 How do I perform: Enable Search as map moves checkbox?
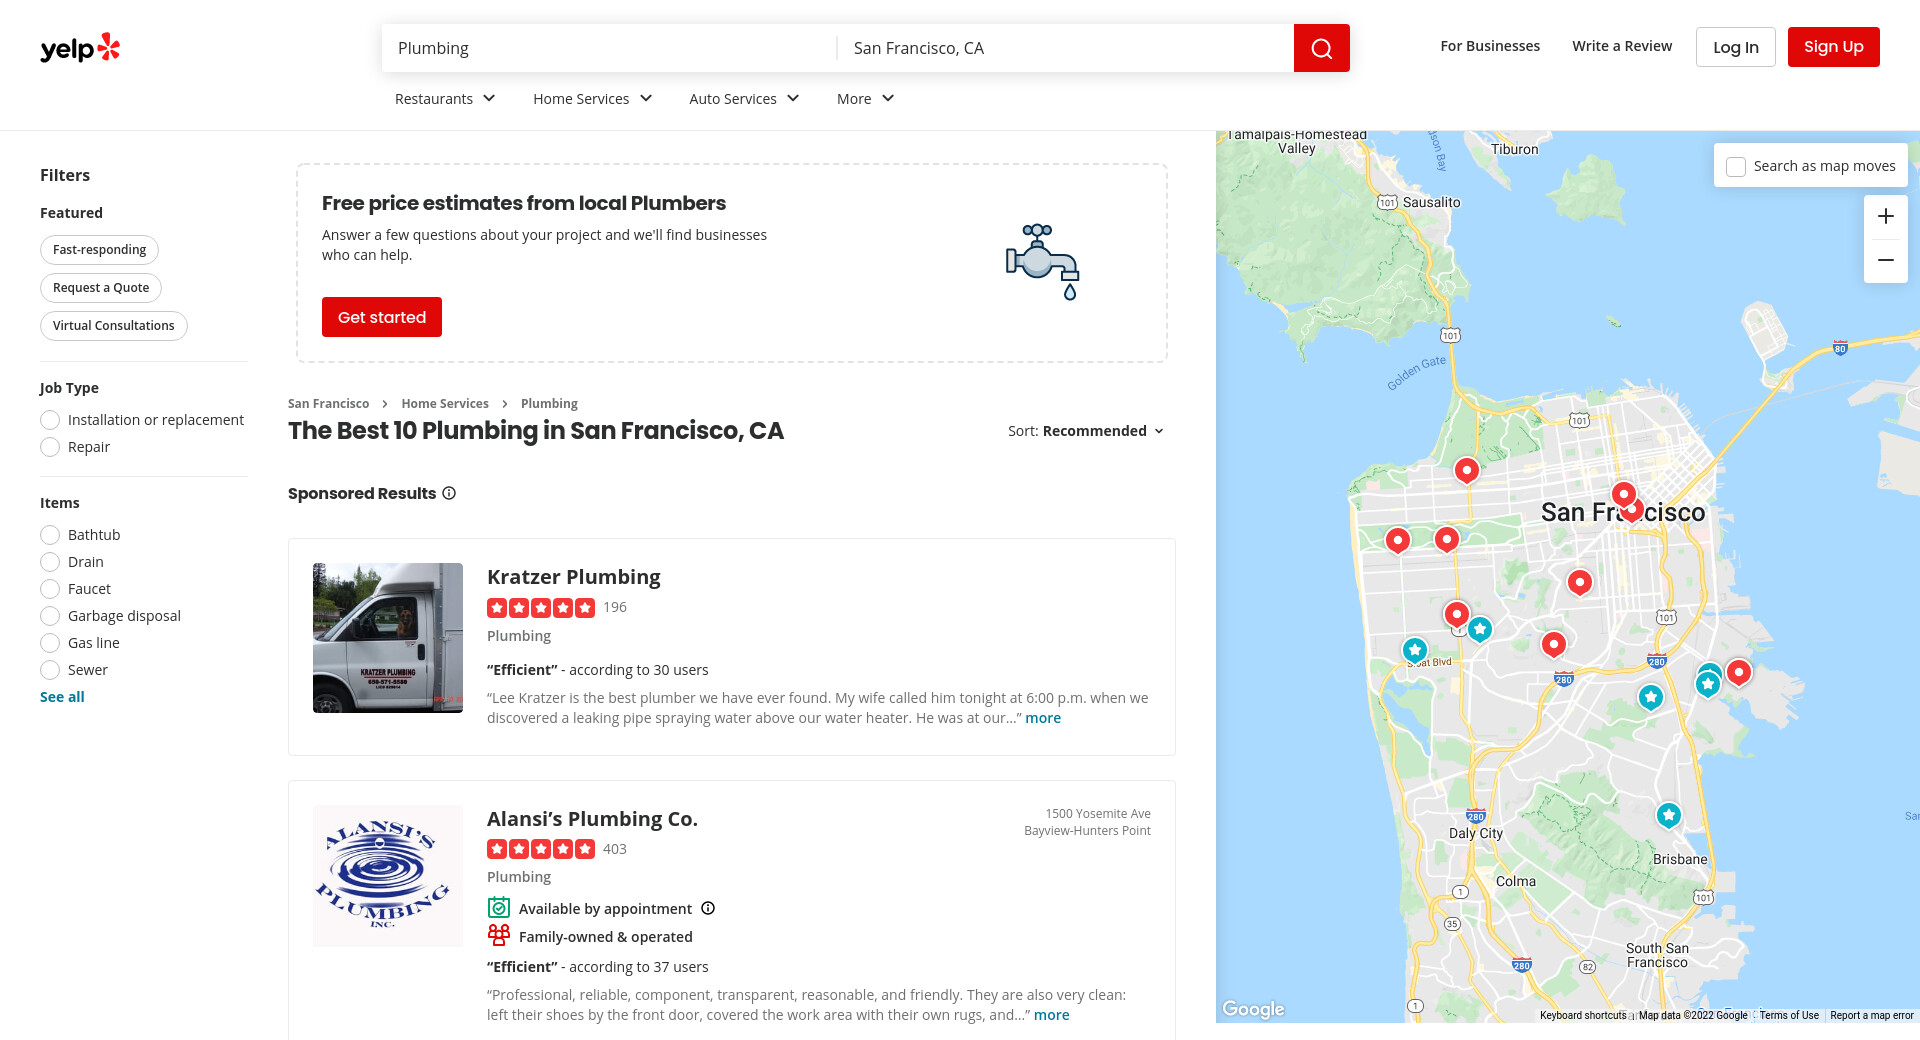pyautogui.click(x=1736, y=167)
